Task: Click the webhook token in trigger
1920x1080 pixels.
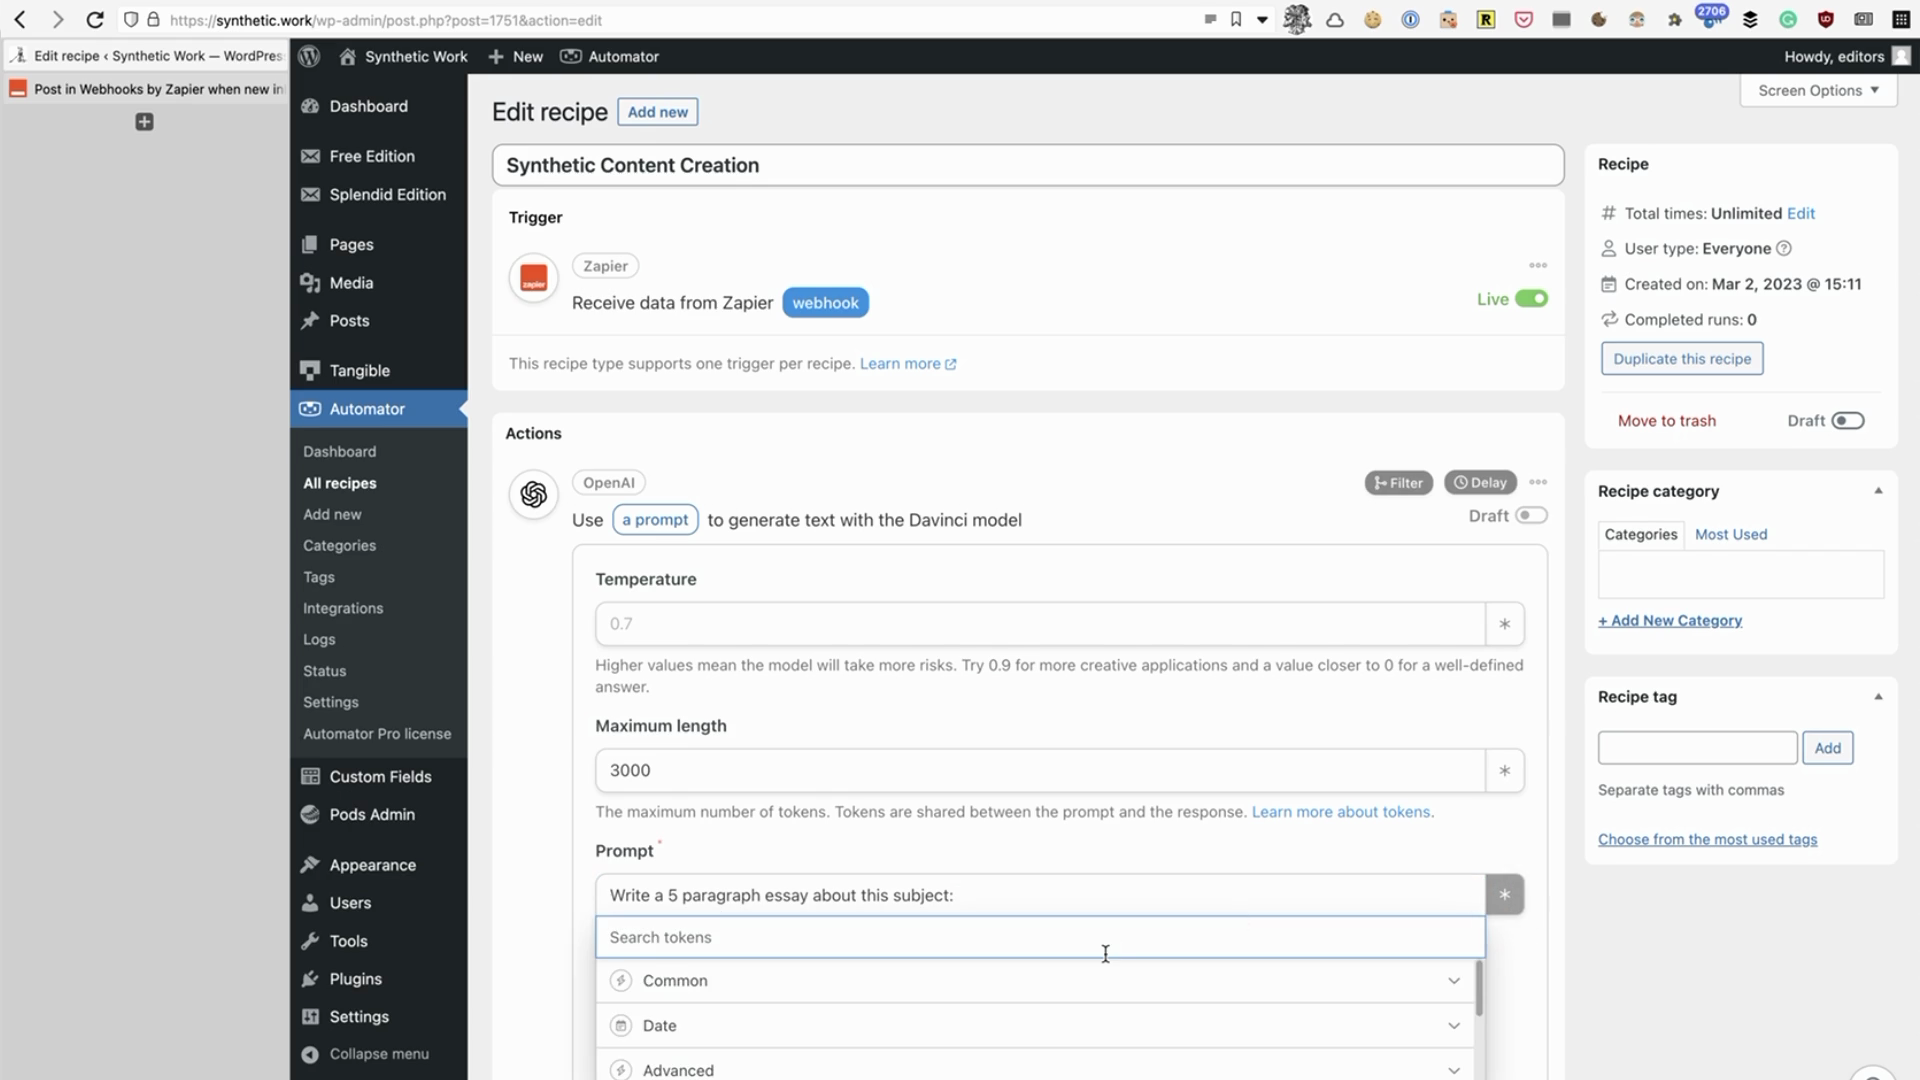Action: pos(825,303)
